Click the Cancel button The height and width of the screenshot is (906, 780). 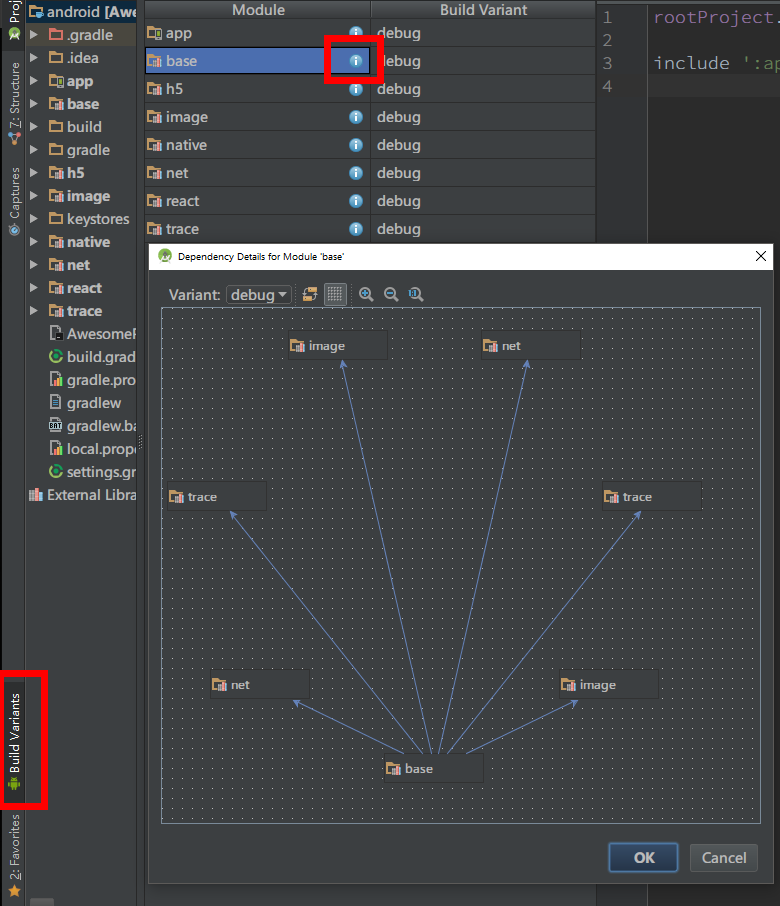(x=724, y=857)
